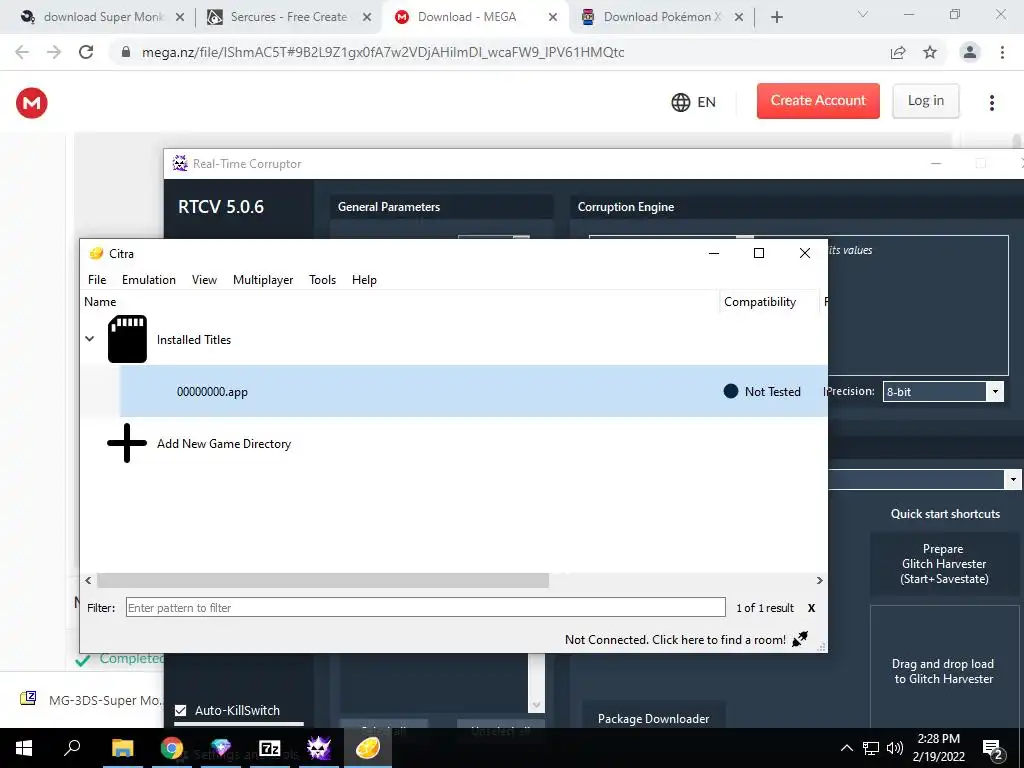Clear the filter with X button
1024x768 pixels.
point(811,607)
